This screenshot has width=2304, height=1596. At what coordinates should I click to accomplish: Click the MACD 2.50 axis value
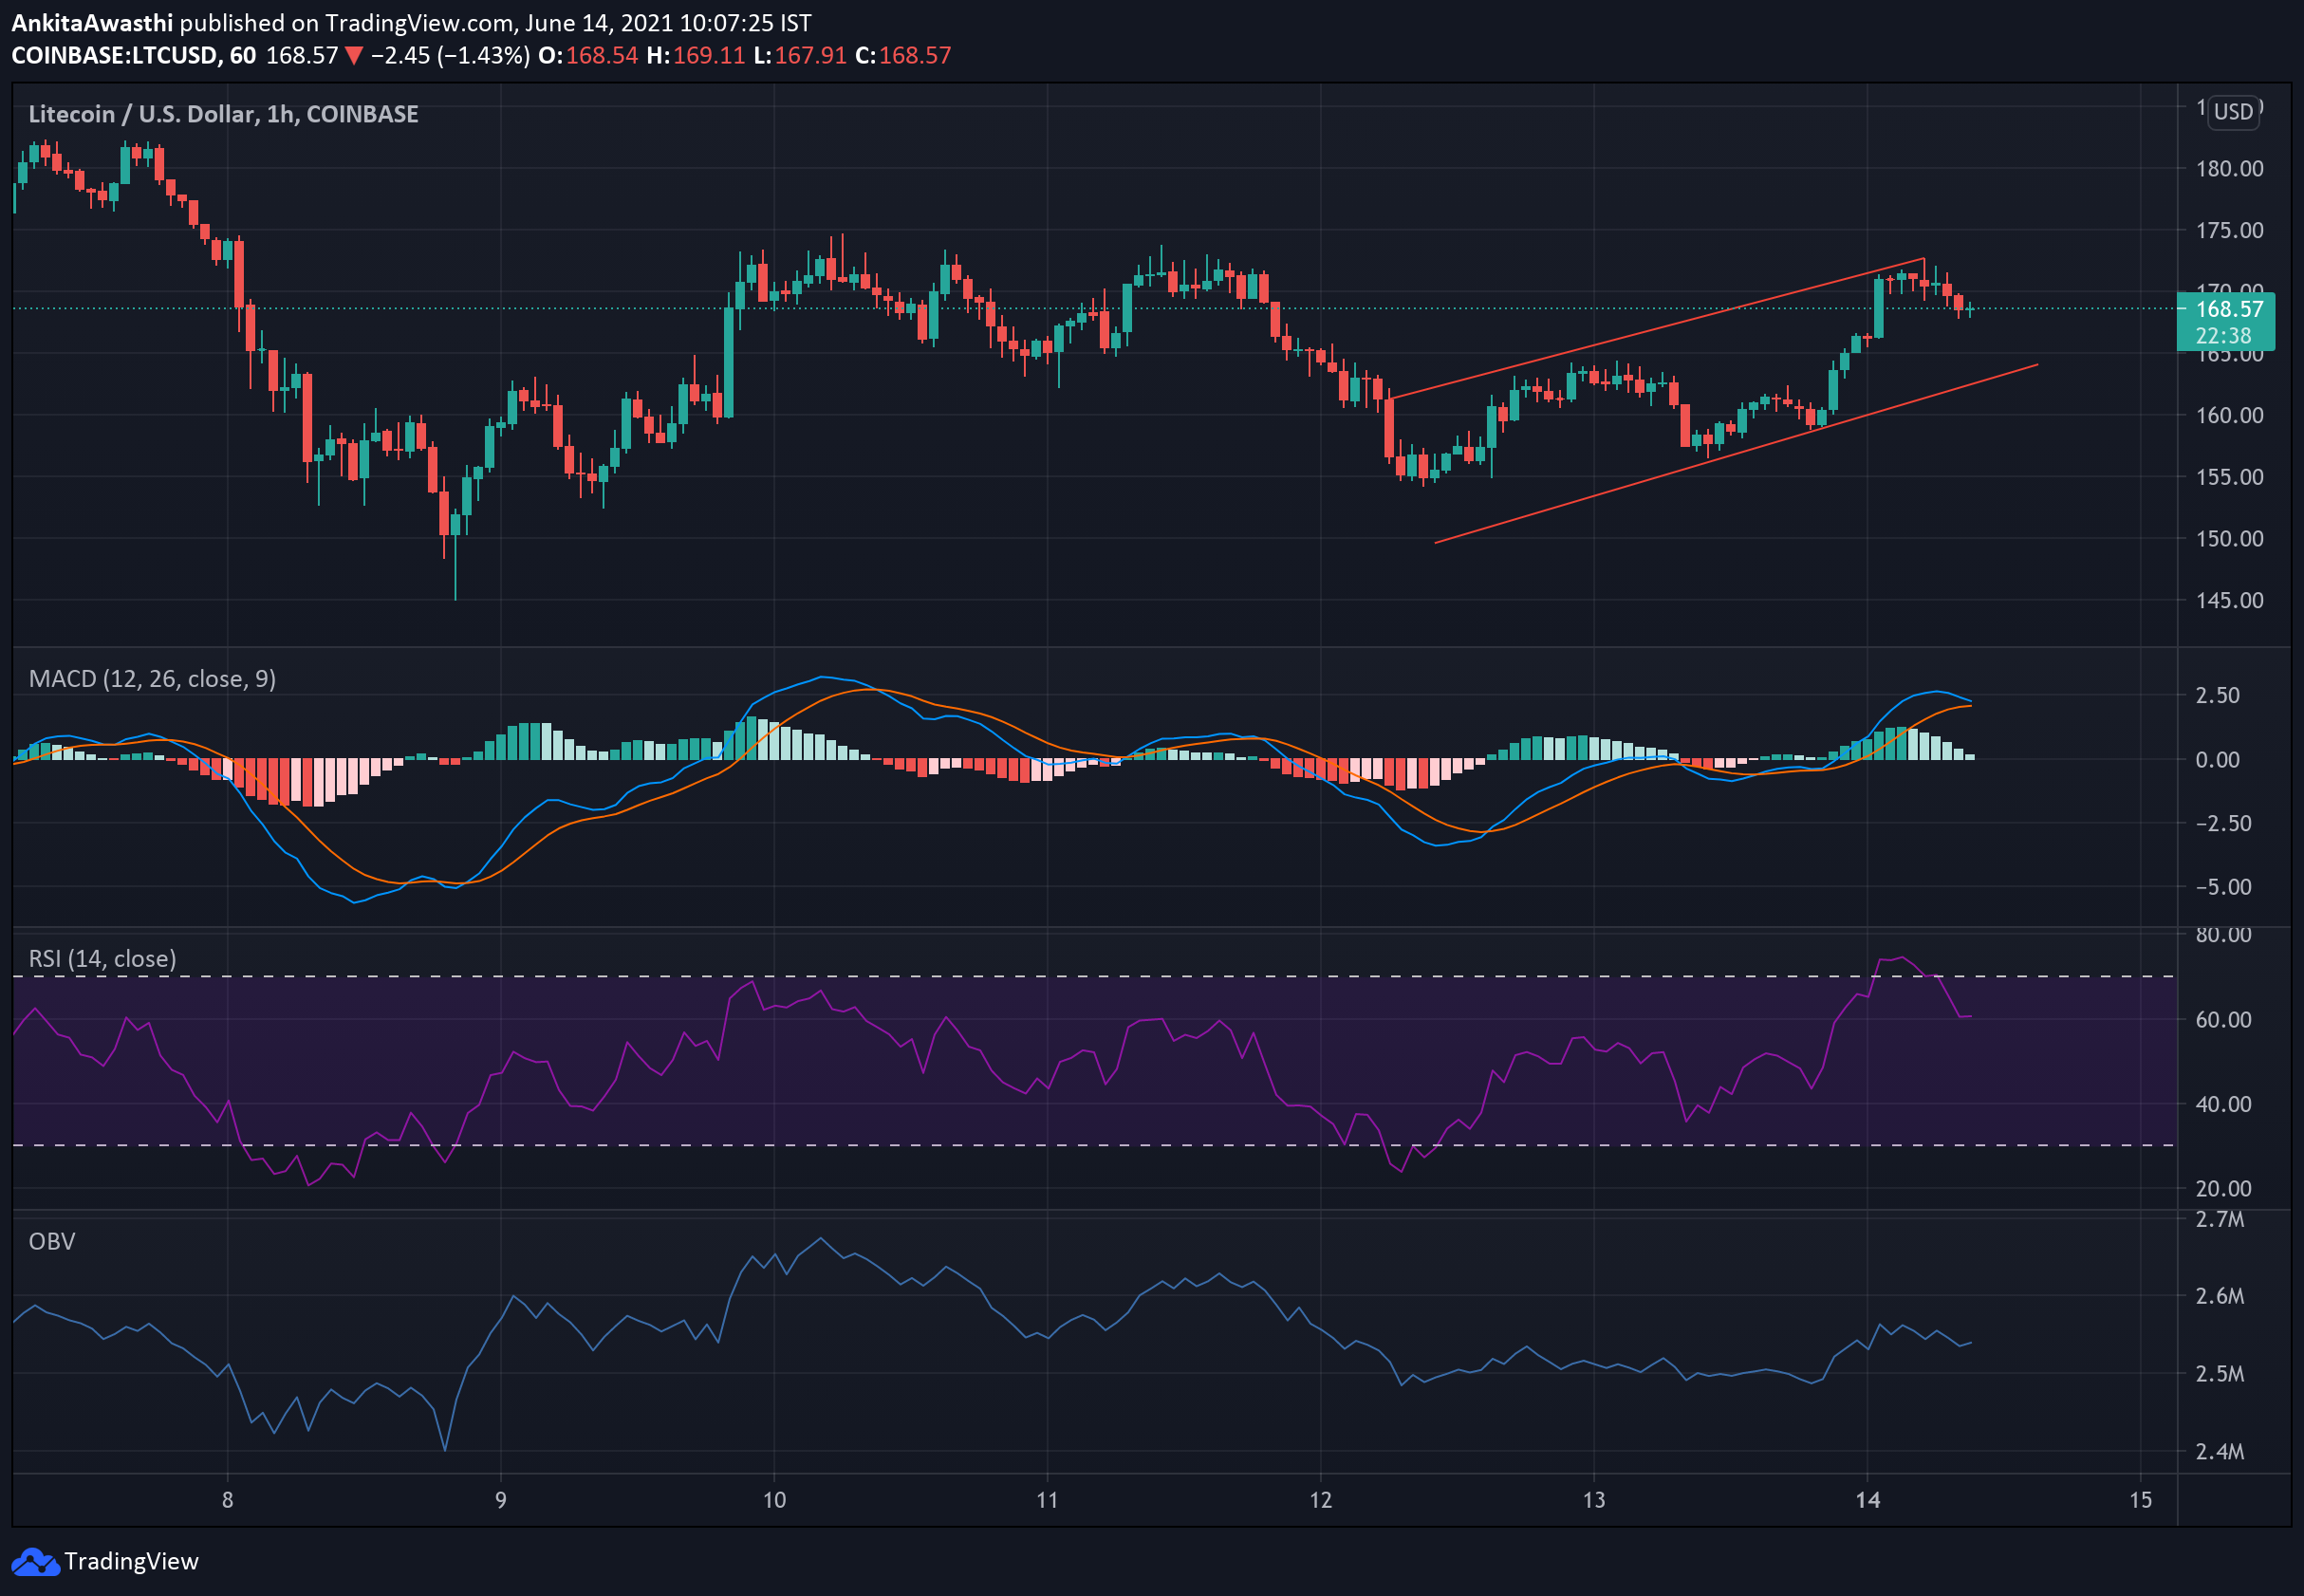click(x=2217, y=695)
